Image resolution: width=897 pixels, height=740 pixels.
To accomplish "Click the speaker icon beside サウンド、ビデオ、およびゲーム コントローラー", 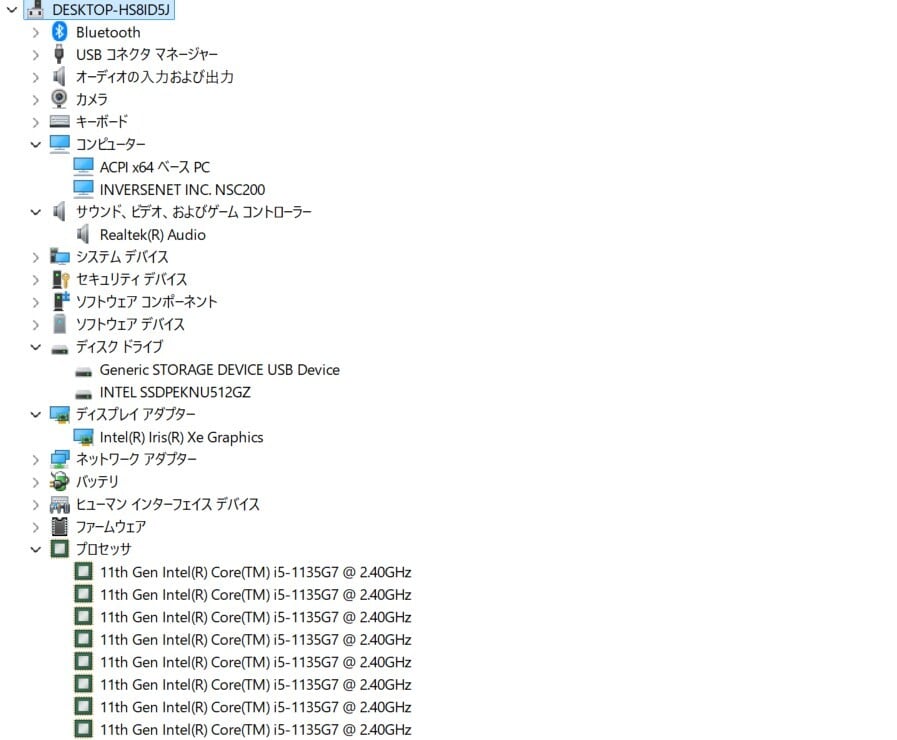I will pos(59,212).
